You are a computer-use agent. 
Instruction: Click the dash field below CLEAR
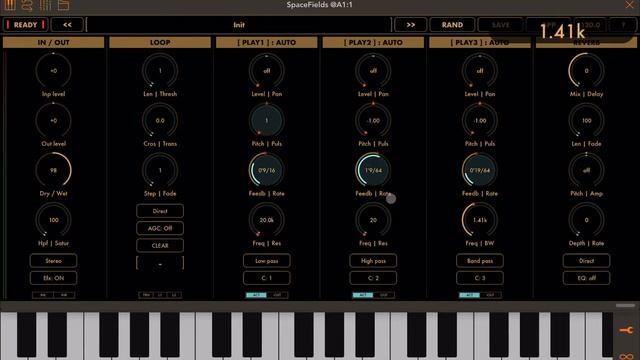pos(160,263)
